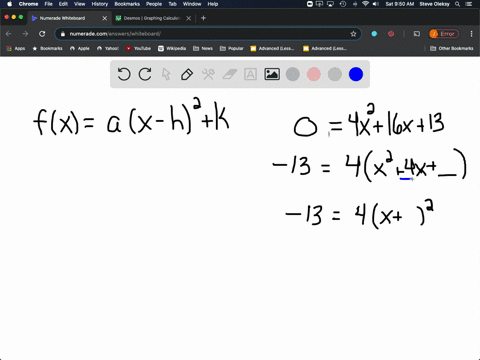Open the YouTube bookmark
The height and width of the screenshot is (360, 480).
coord(138,48)
